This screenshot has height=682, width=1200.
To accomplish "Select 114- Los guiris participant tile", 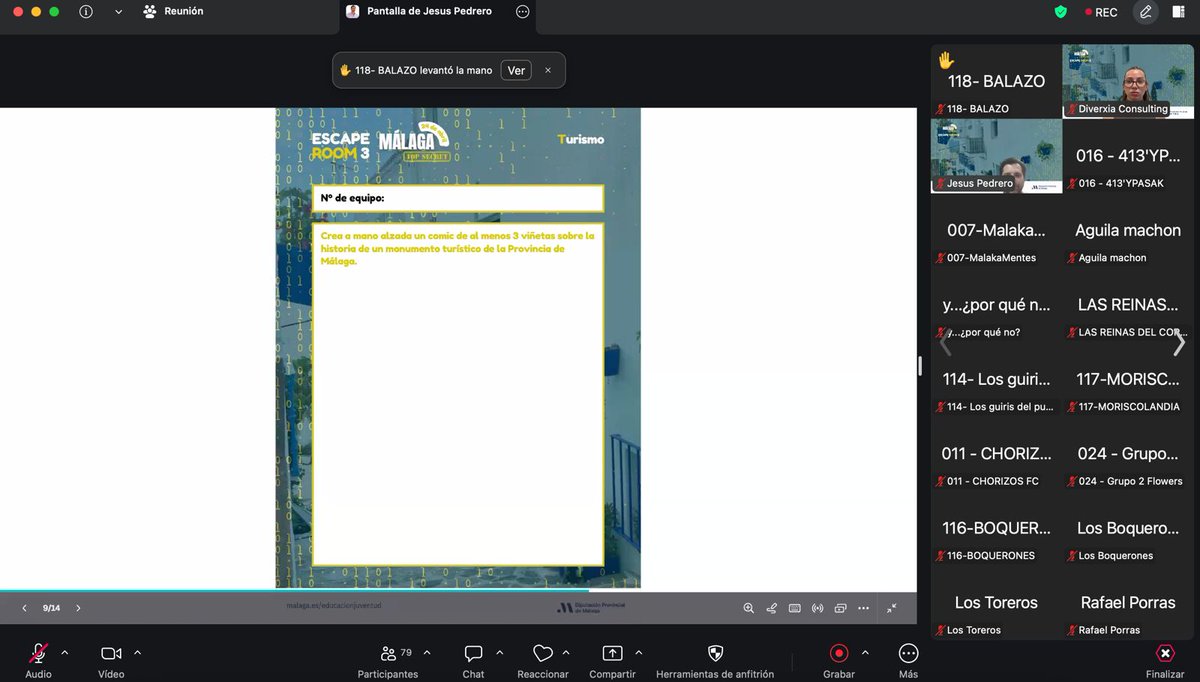I will pos(996,379).
